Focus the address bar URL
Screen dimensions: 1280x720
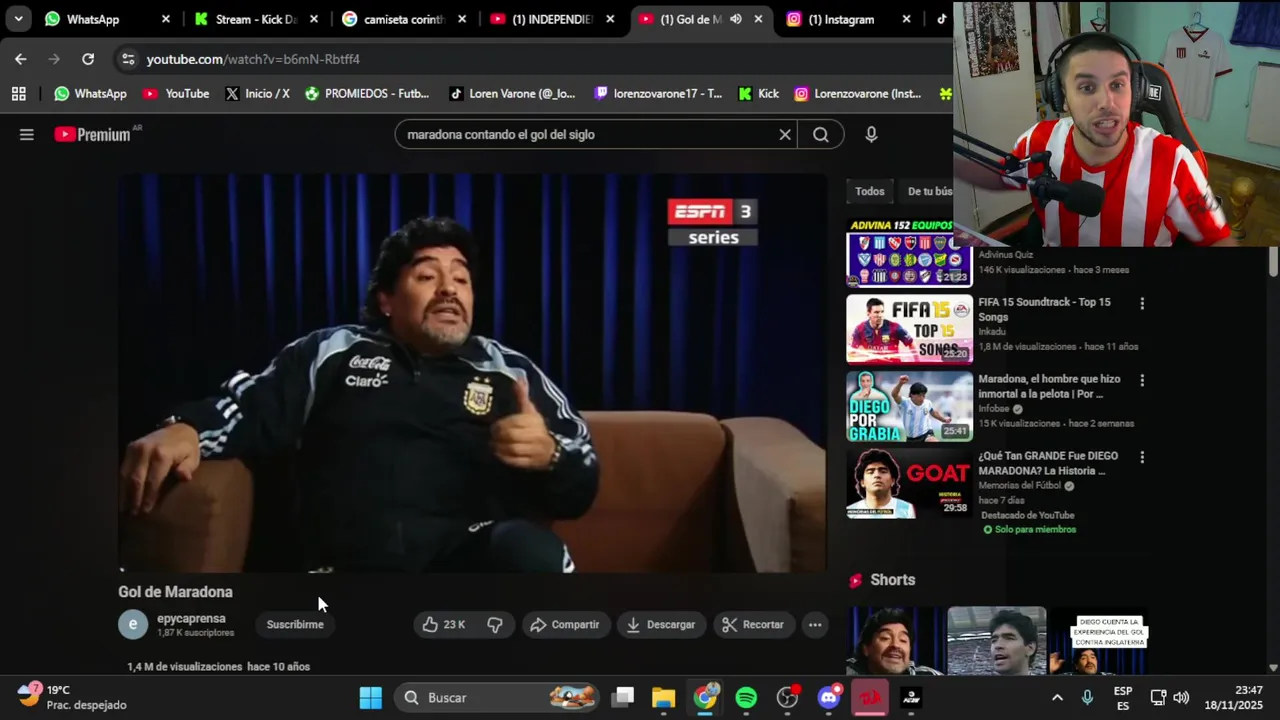[253, 59]
